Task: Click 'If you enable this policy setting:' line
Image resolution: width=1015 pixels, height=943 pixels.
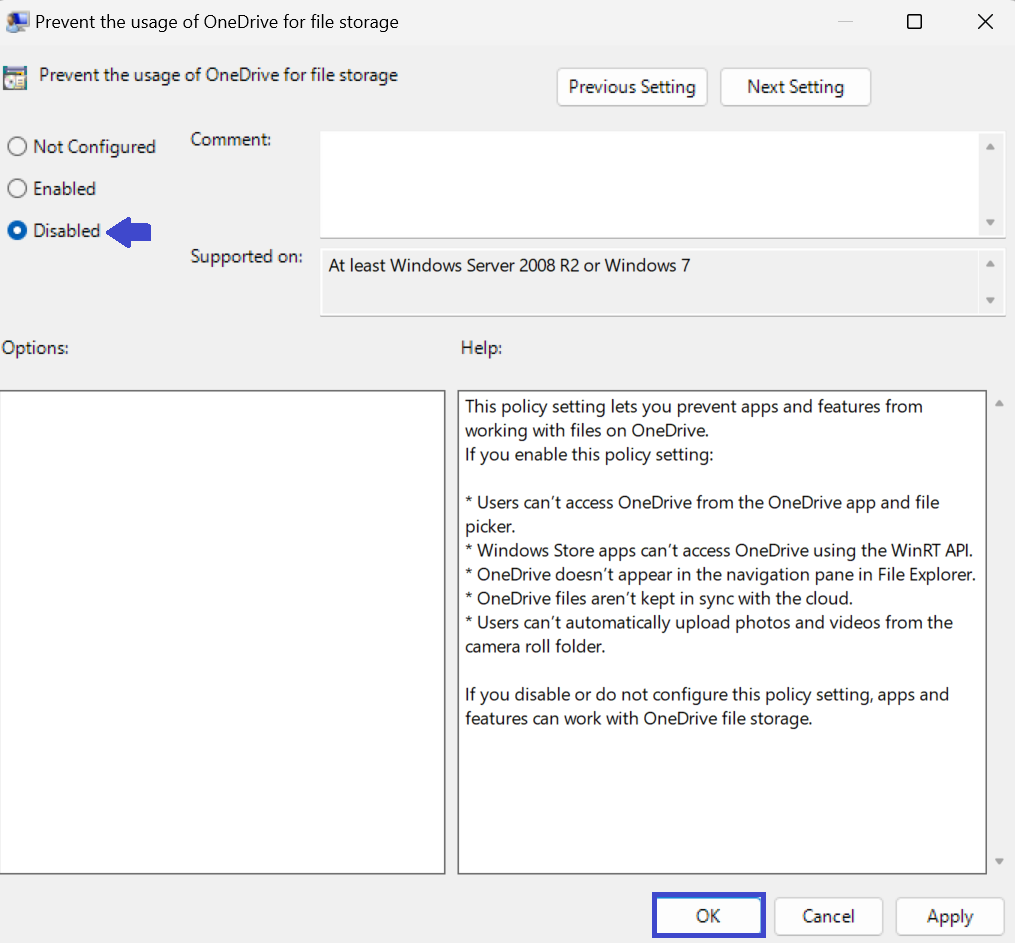Action: point(589,454)
